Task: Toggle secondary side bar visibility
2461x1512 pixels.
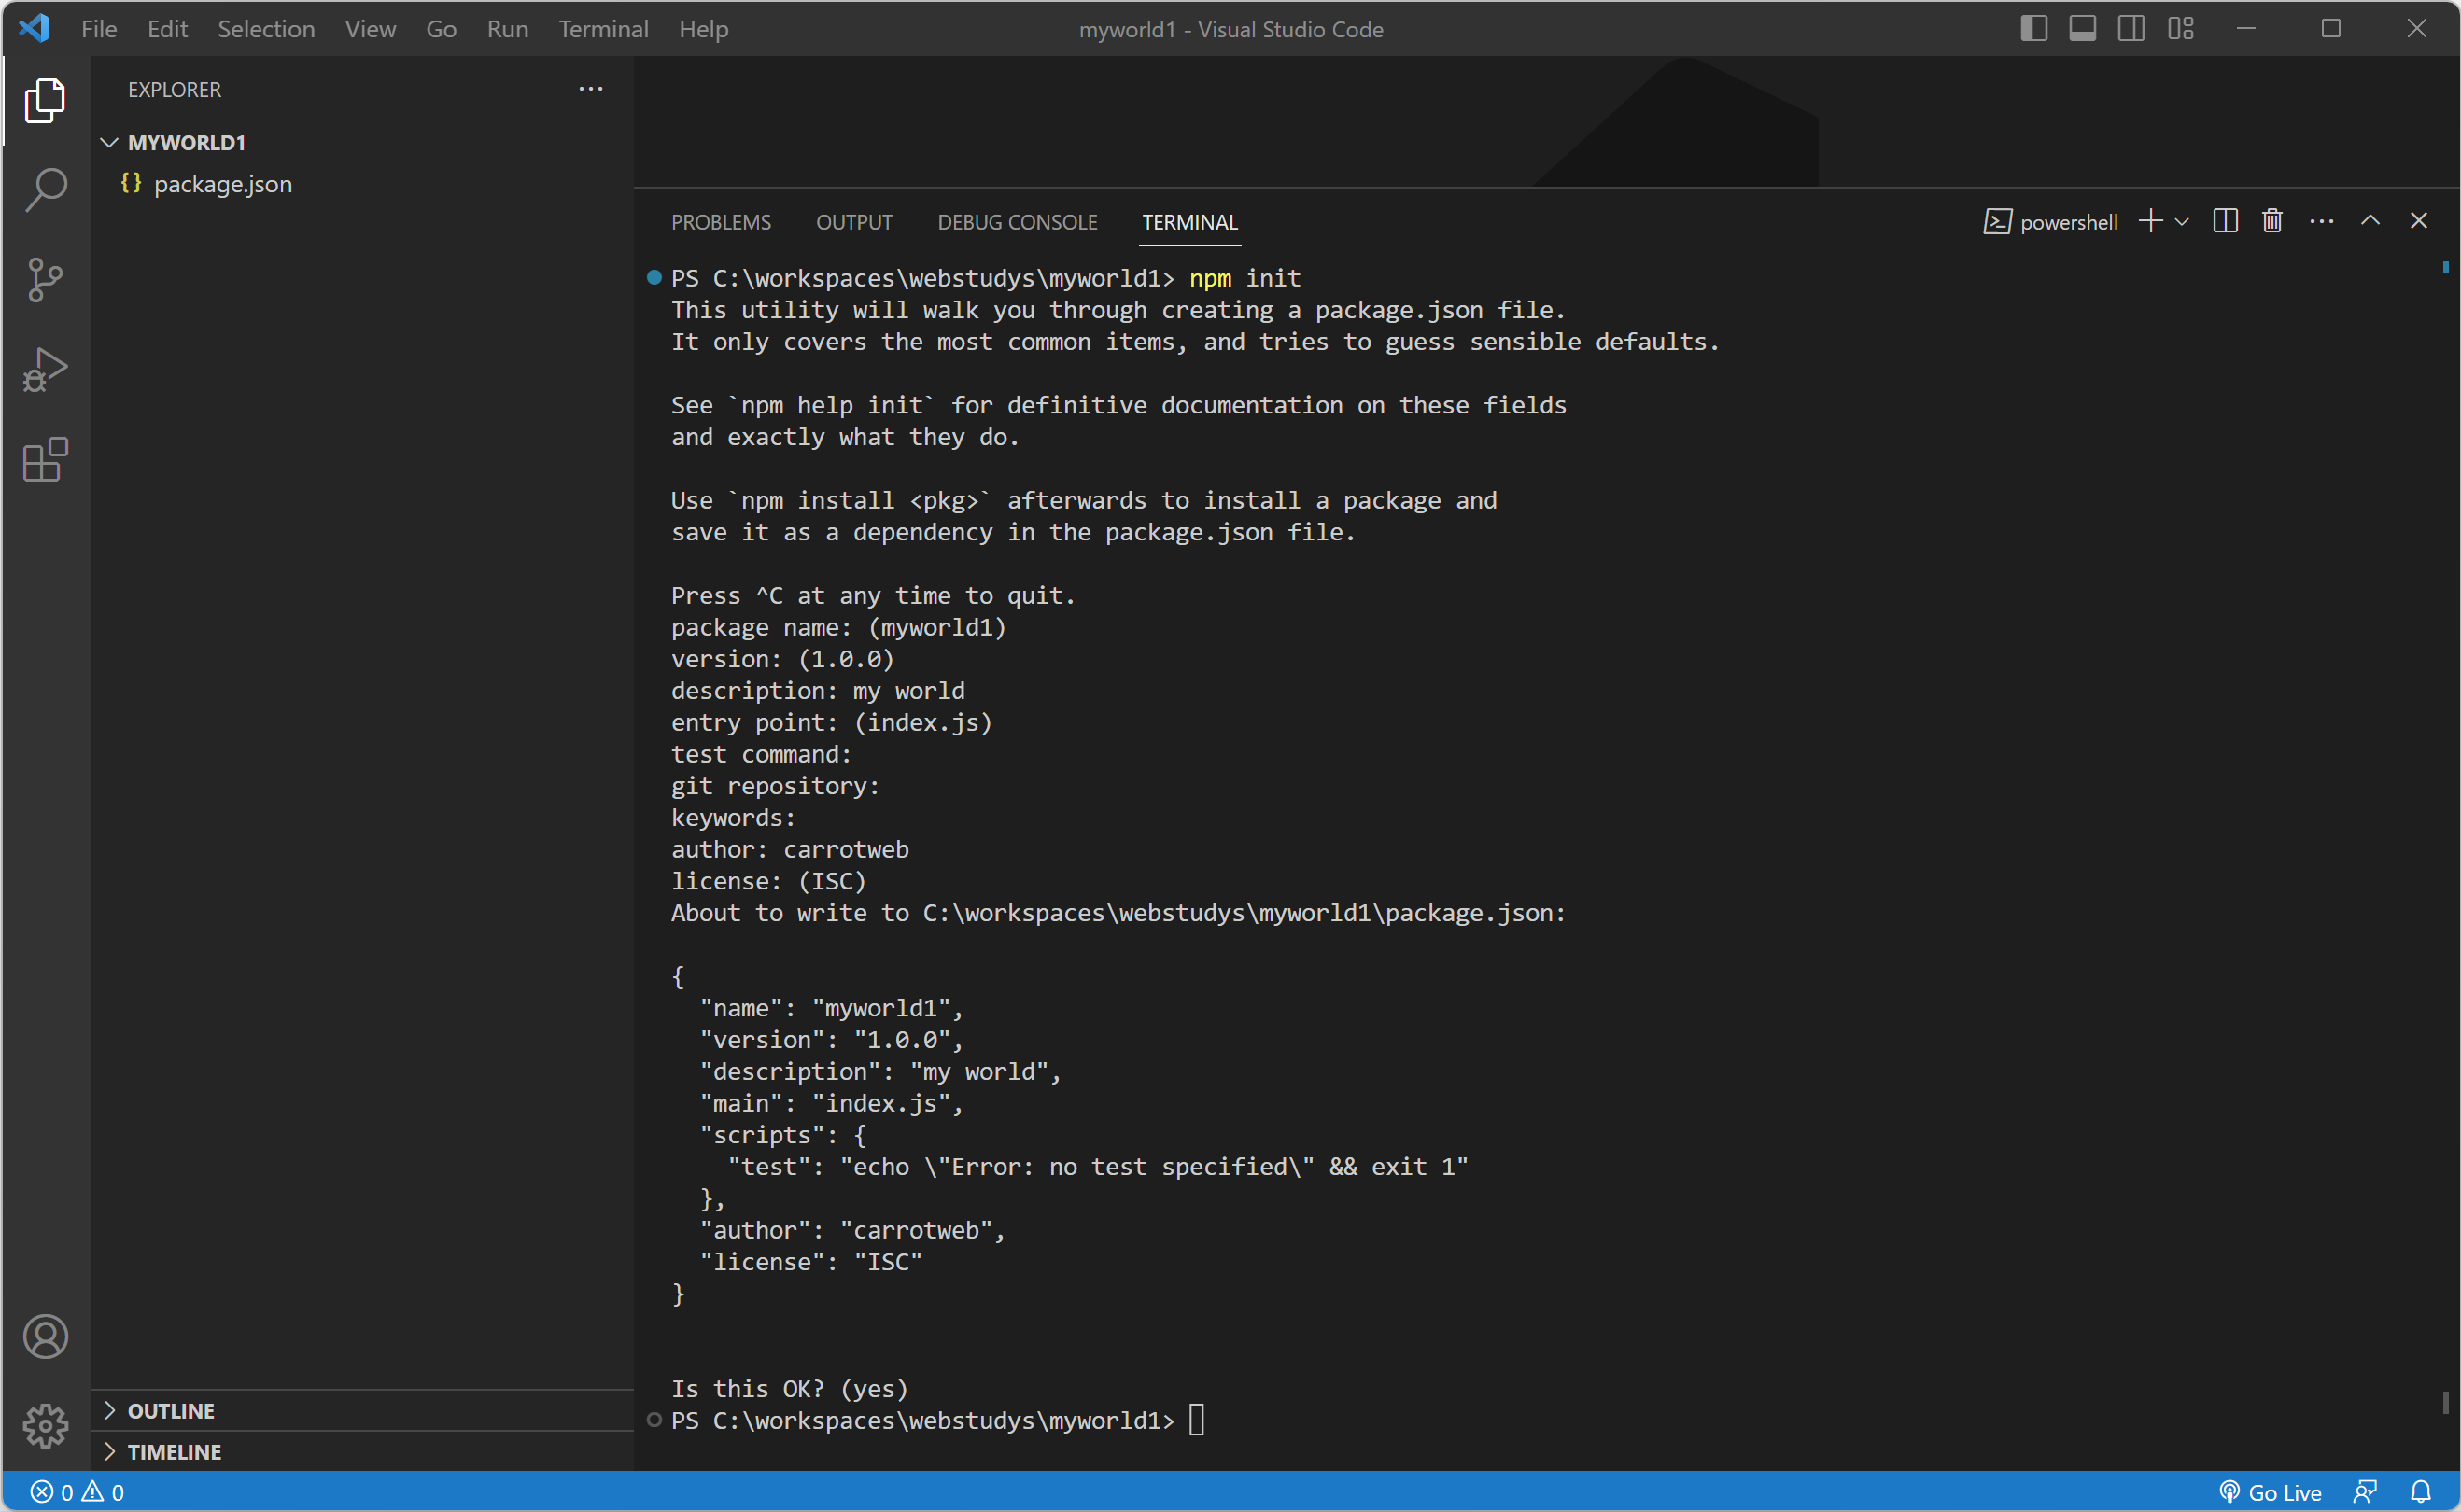Action: pos(2131,29)
